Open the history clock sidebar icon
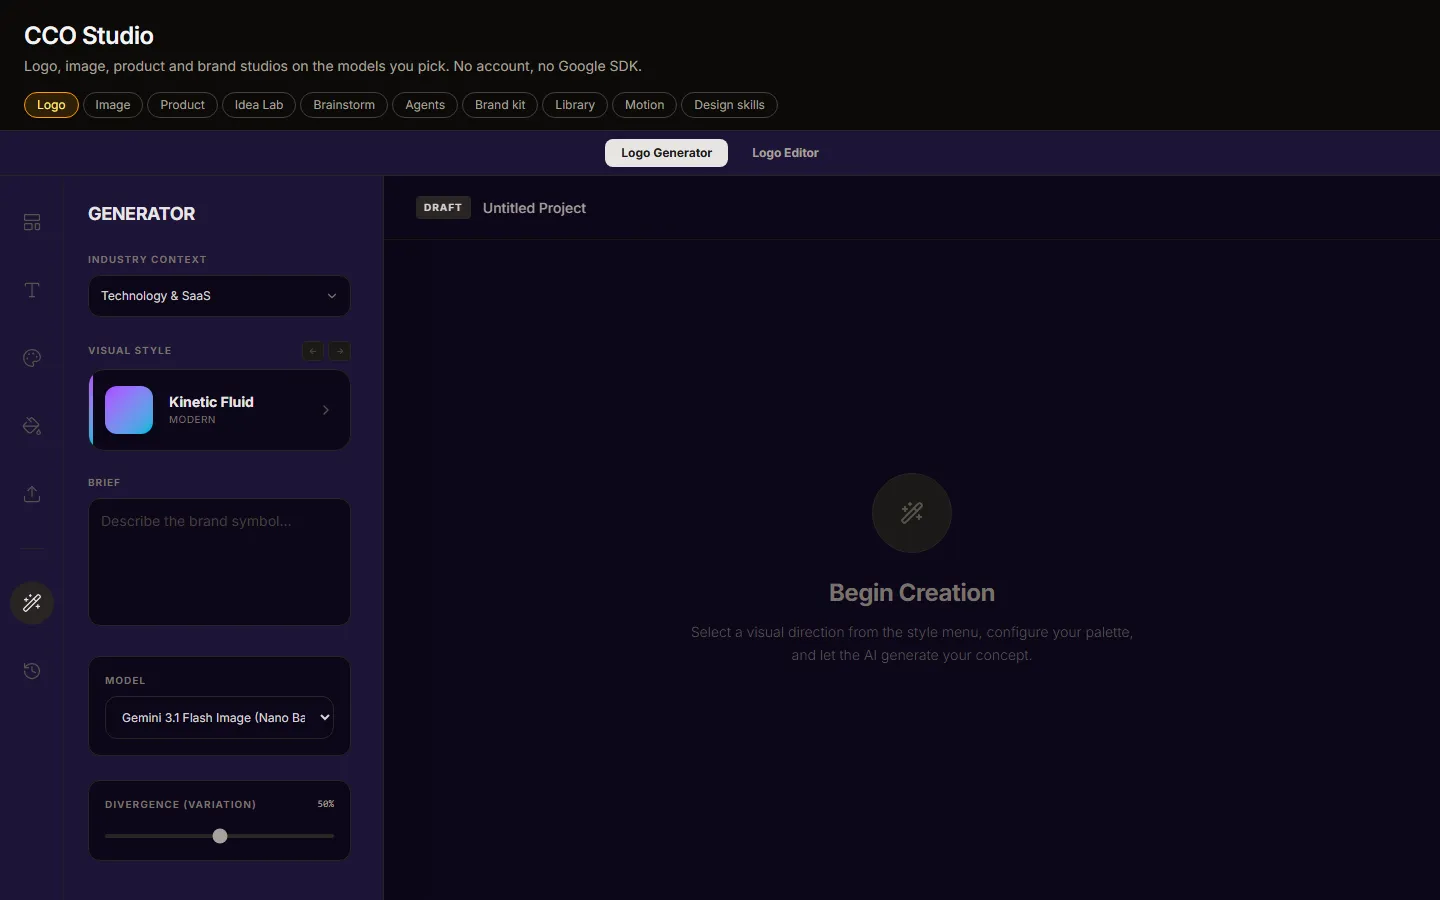 pos(32,671)
